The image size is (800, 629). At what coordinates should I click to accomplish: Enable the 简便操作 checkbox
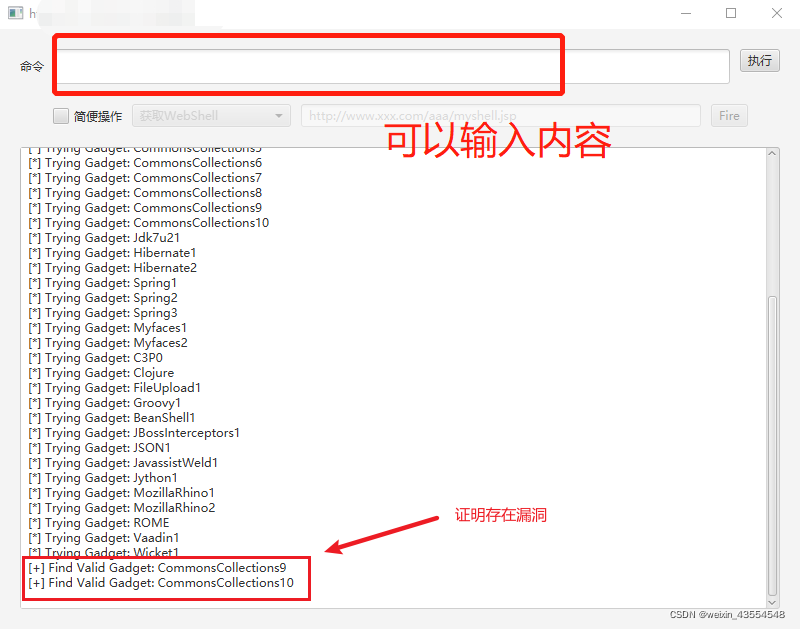(60, 115)
